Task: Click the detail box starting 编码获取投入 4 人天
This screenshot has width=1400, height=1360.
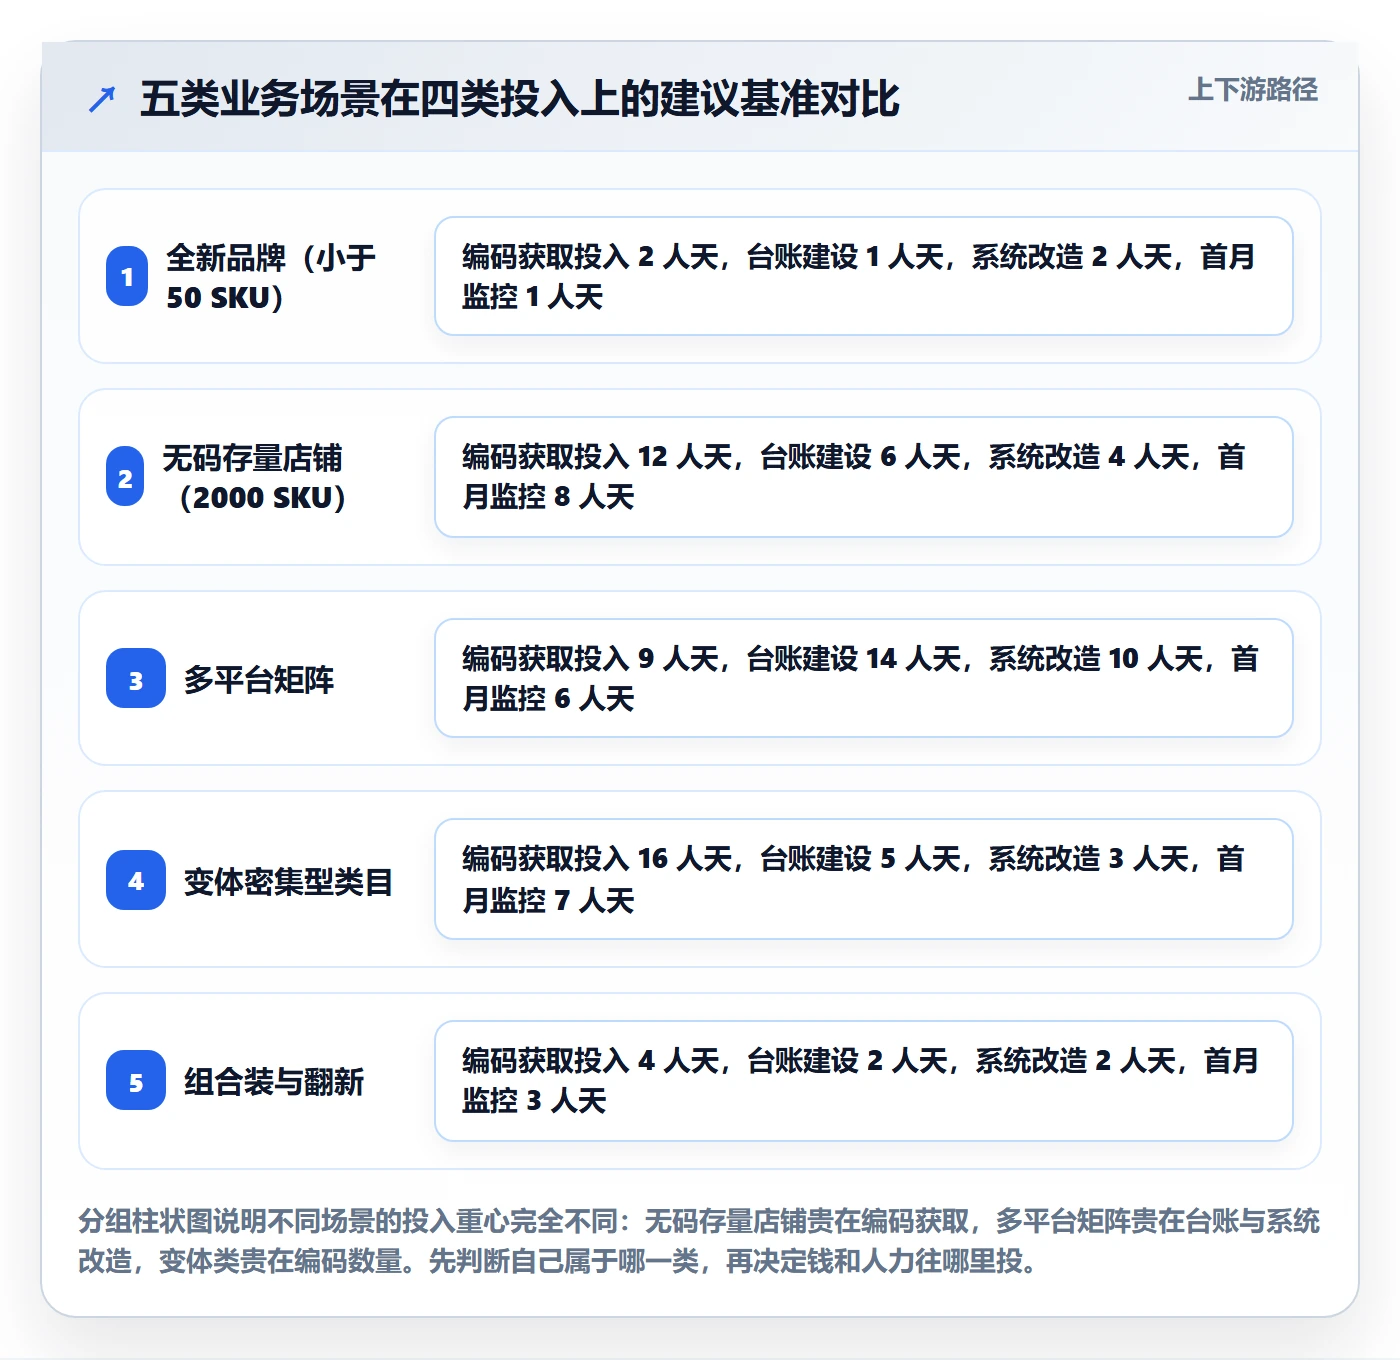Action: tap(864, 1081)
